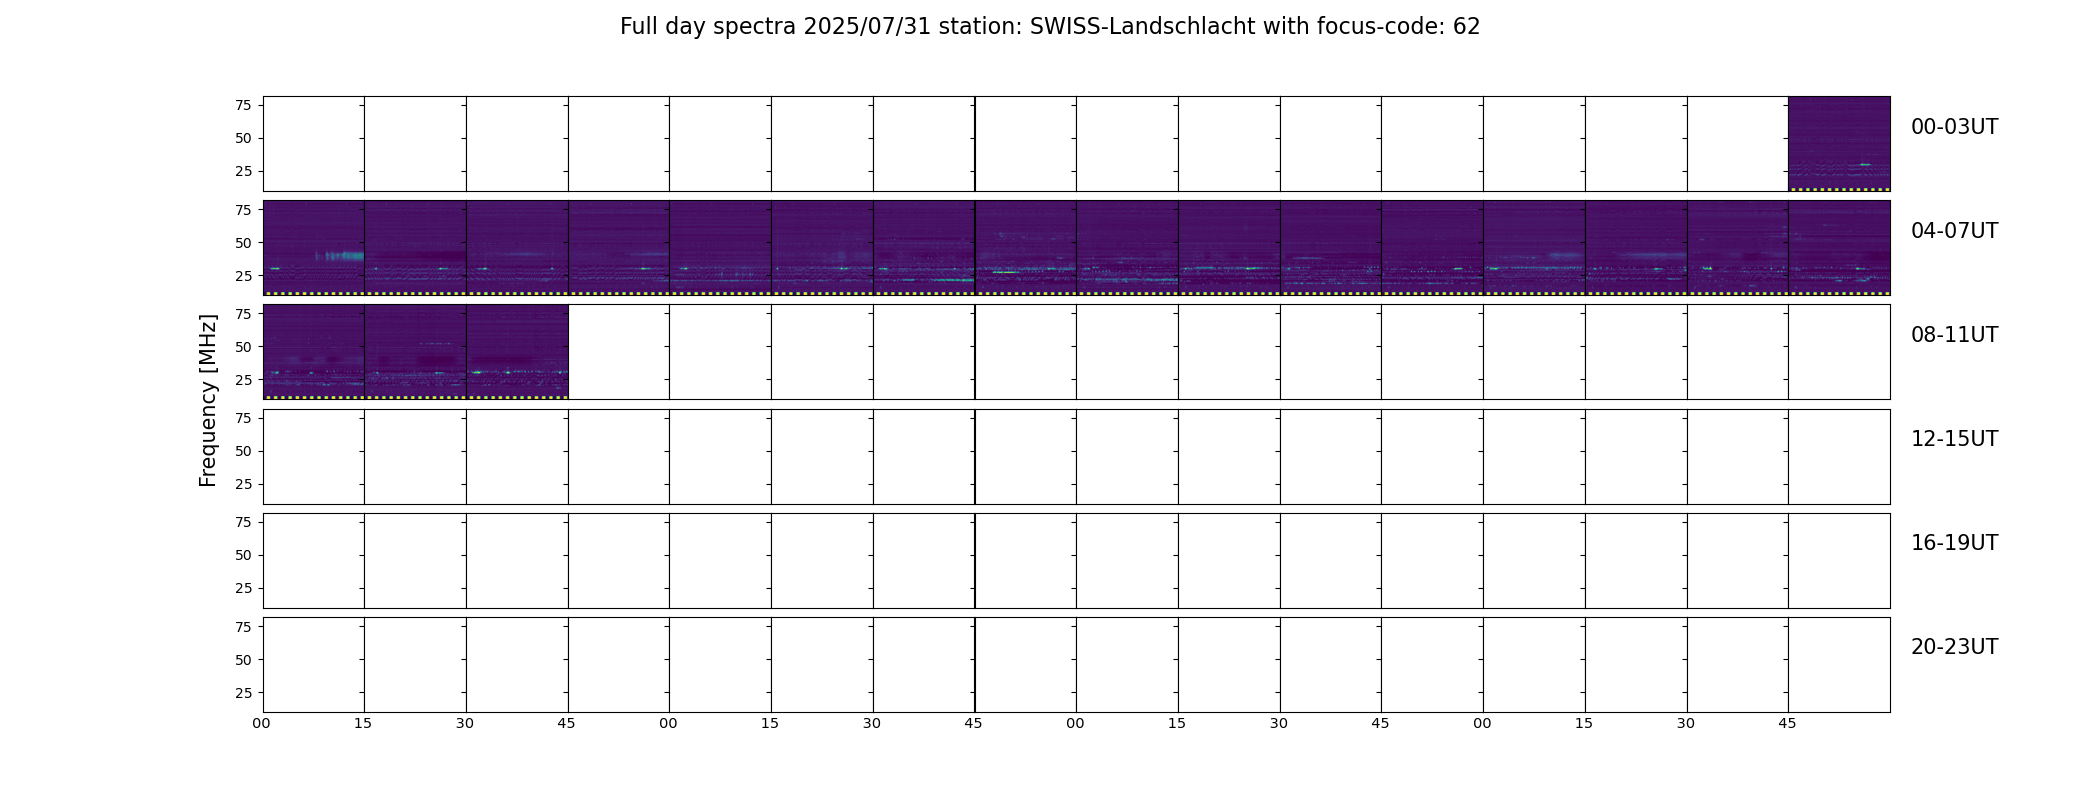Open the 07:15 spectrogram in the 04-07UT row
2100x800 pixels.
tap(1636, 248)
